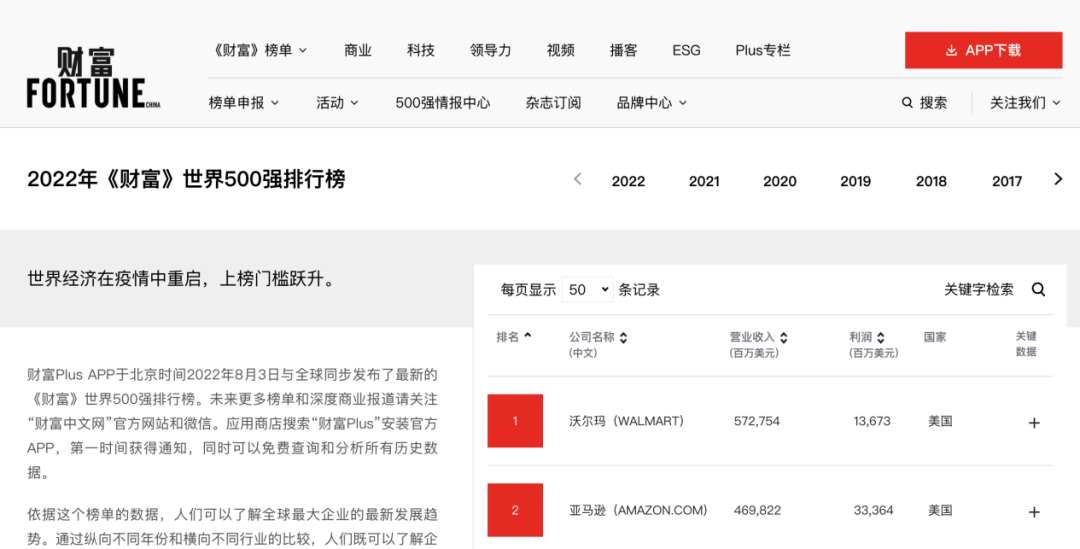This screenshot has height=549, width=1080.
Task: Click the 2022年《财富》世界500强排行榜 heading
Action: pyautogui.click(x=186, y=179)
